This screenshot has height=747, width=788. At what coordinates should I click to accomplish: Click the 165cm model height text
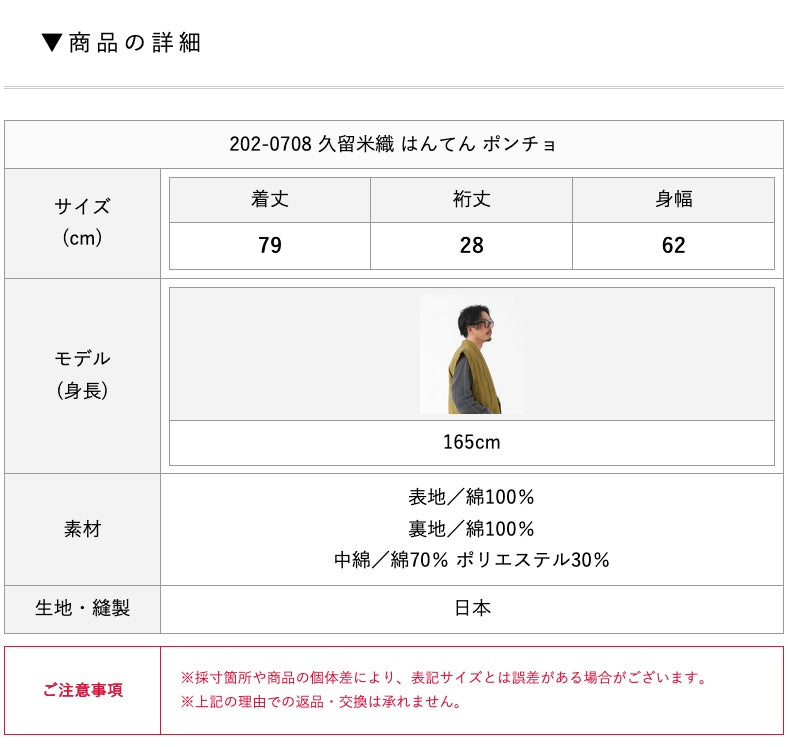click(x=471, y=442)
